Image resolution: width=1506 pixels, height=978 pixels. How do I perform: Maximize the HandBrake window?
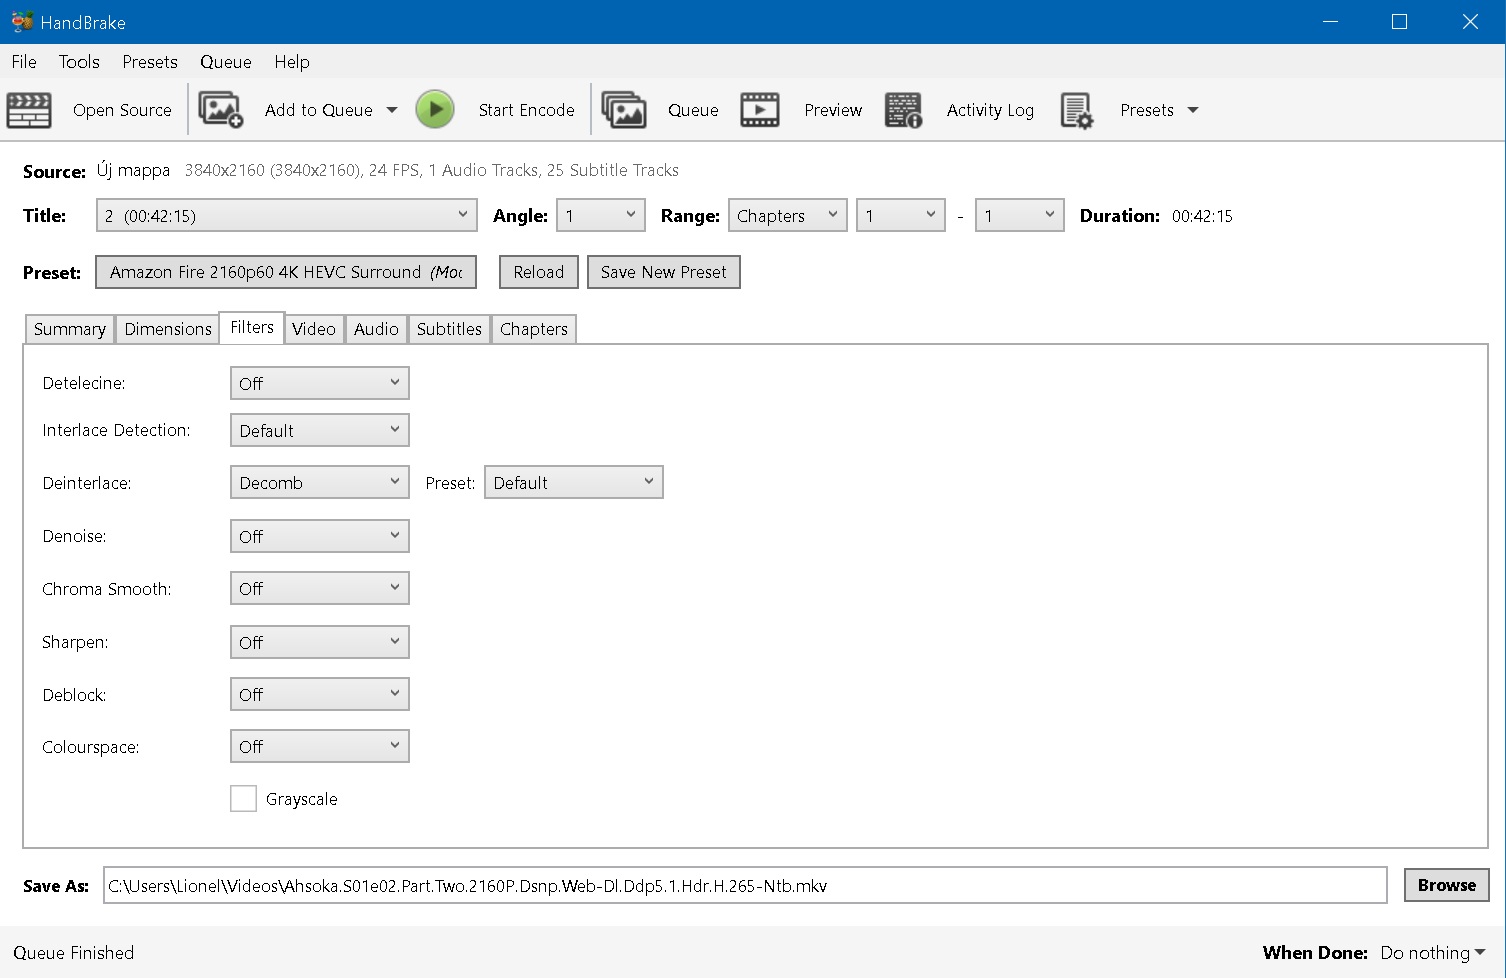pyautogui.click(x=1400, y=21)
